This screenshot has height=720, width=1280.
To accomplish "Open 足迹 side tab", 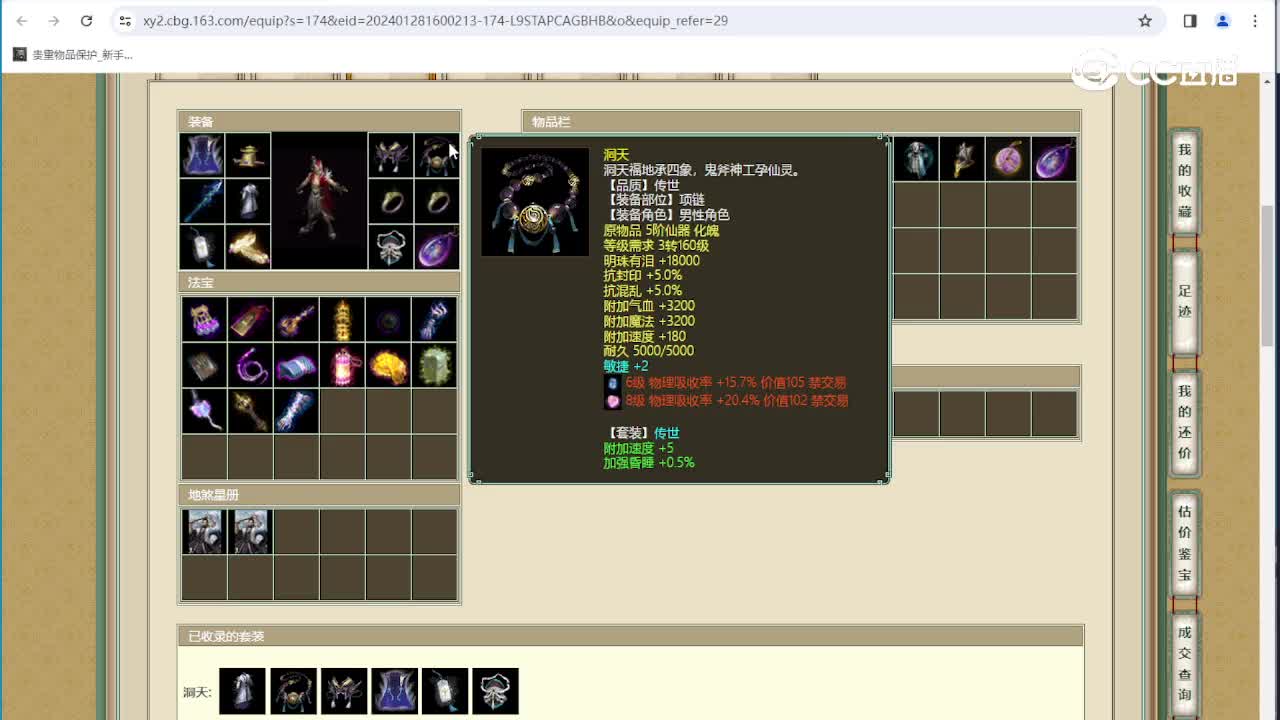I will [1185, 302].
